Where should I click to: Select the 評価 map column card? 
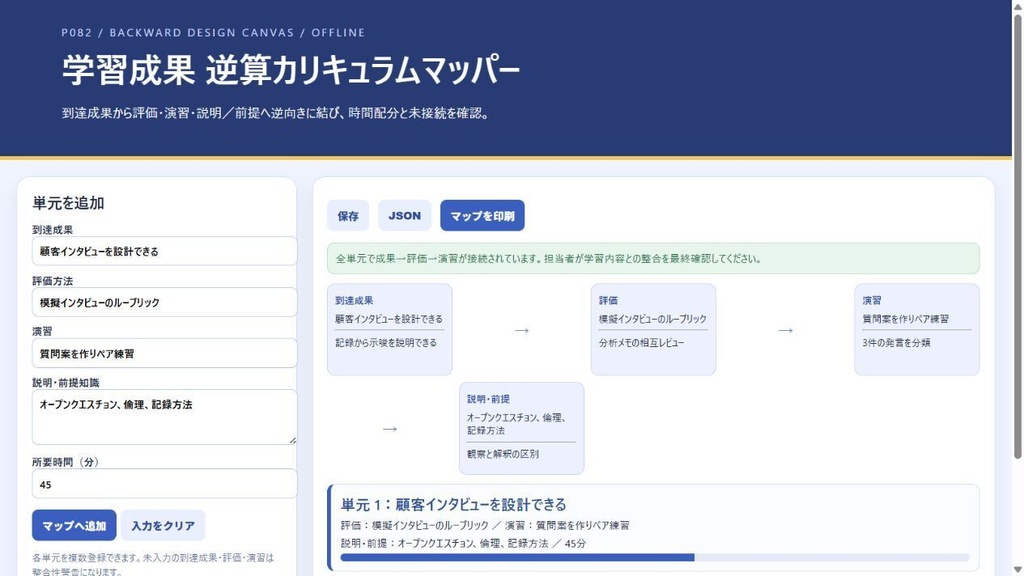tap(653, 329)
